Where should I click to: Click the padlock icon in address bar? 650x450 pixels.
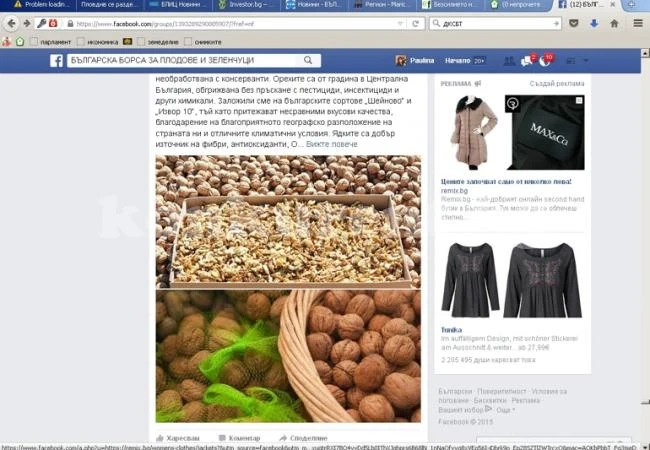[70, 24]
